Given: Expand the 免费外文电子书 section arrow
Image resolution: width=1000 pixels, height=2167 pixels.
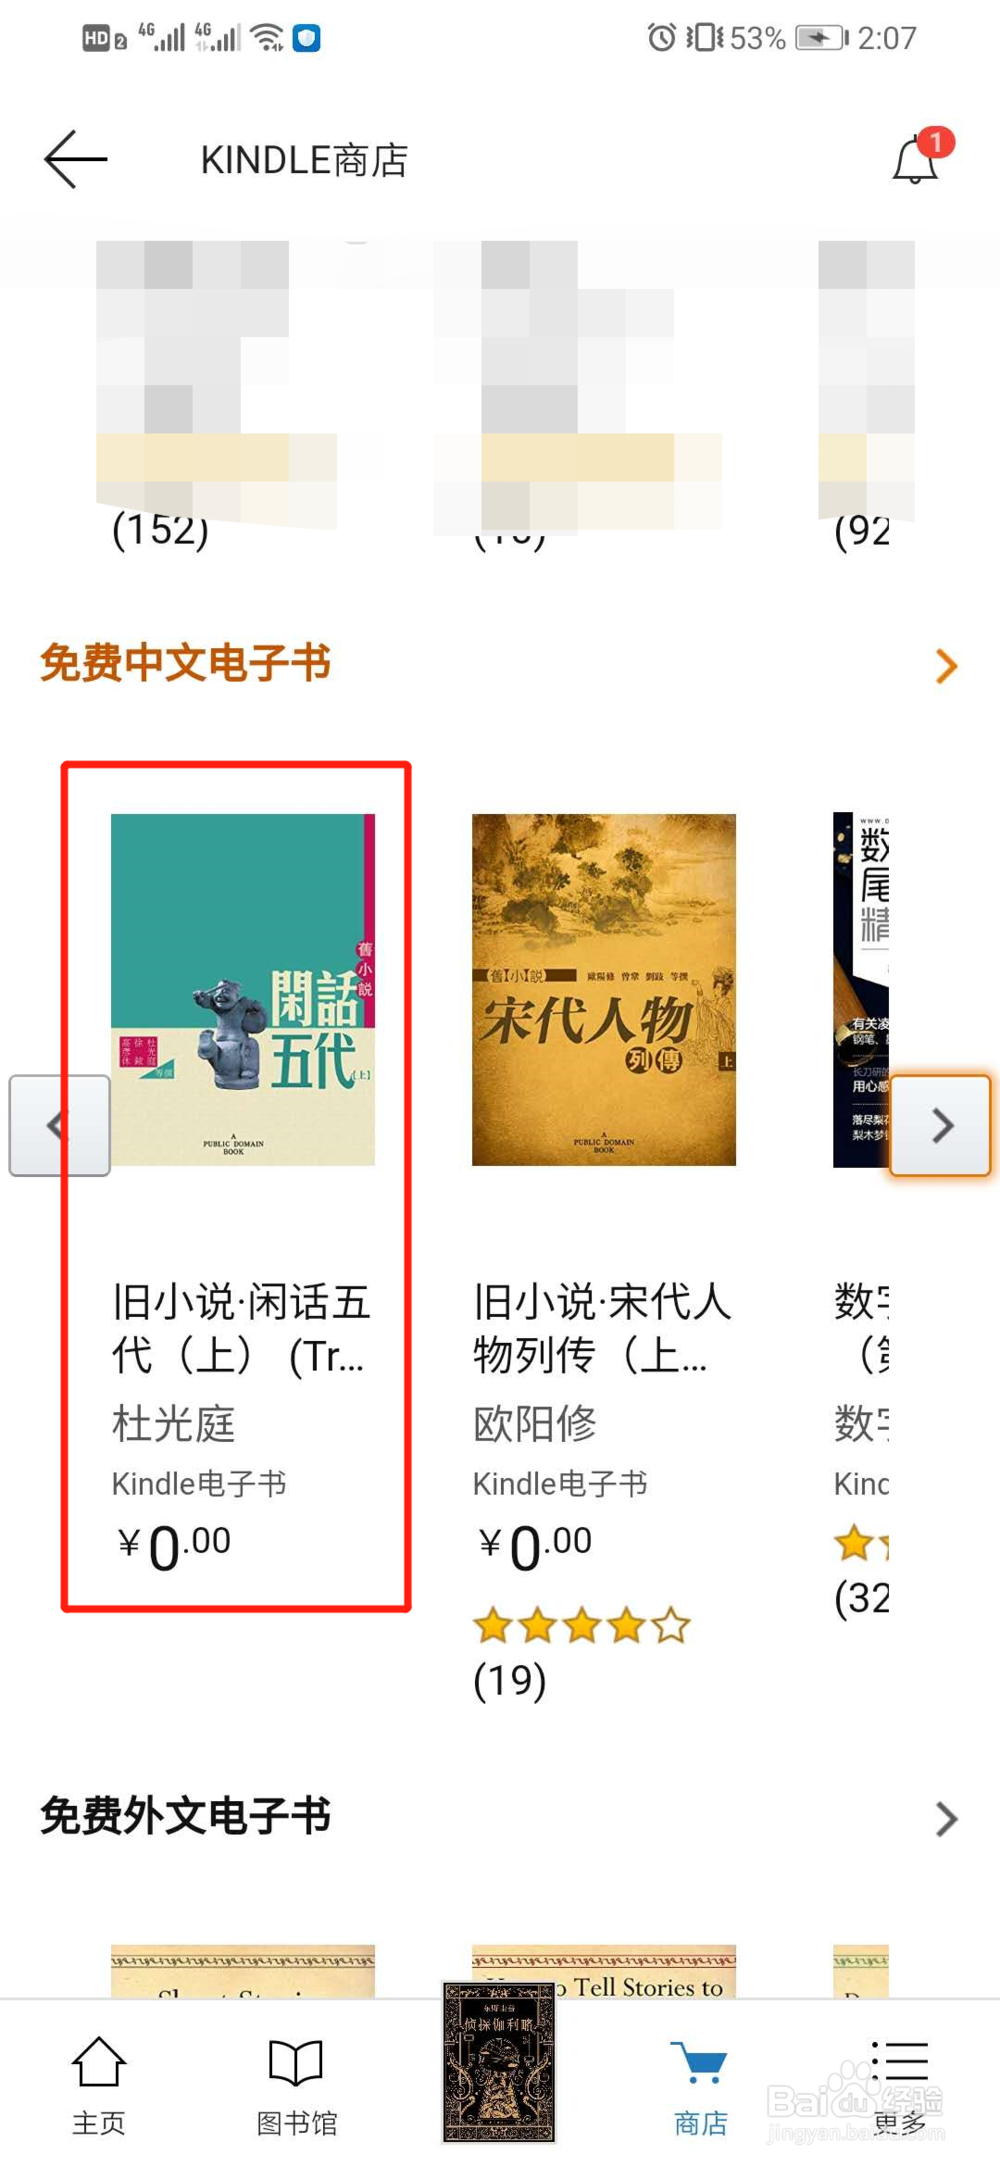Looking at the screenshot, I should tap(946, 1819).
